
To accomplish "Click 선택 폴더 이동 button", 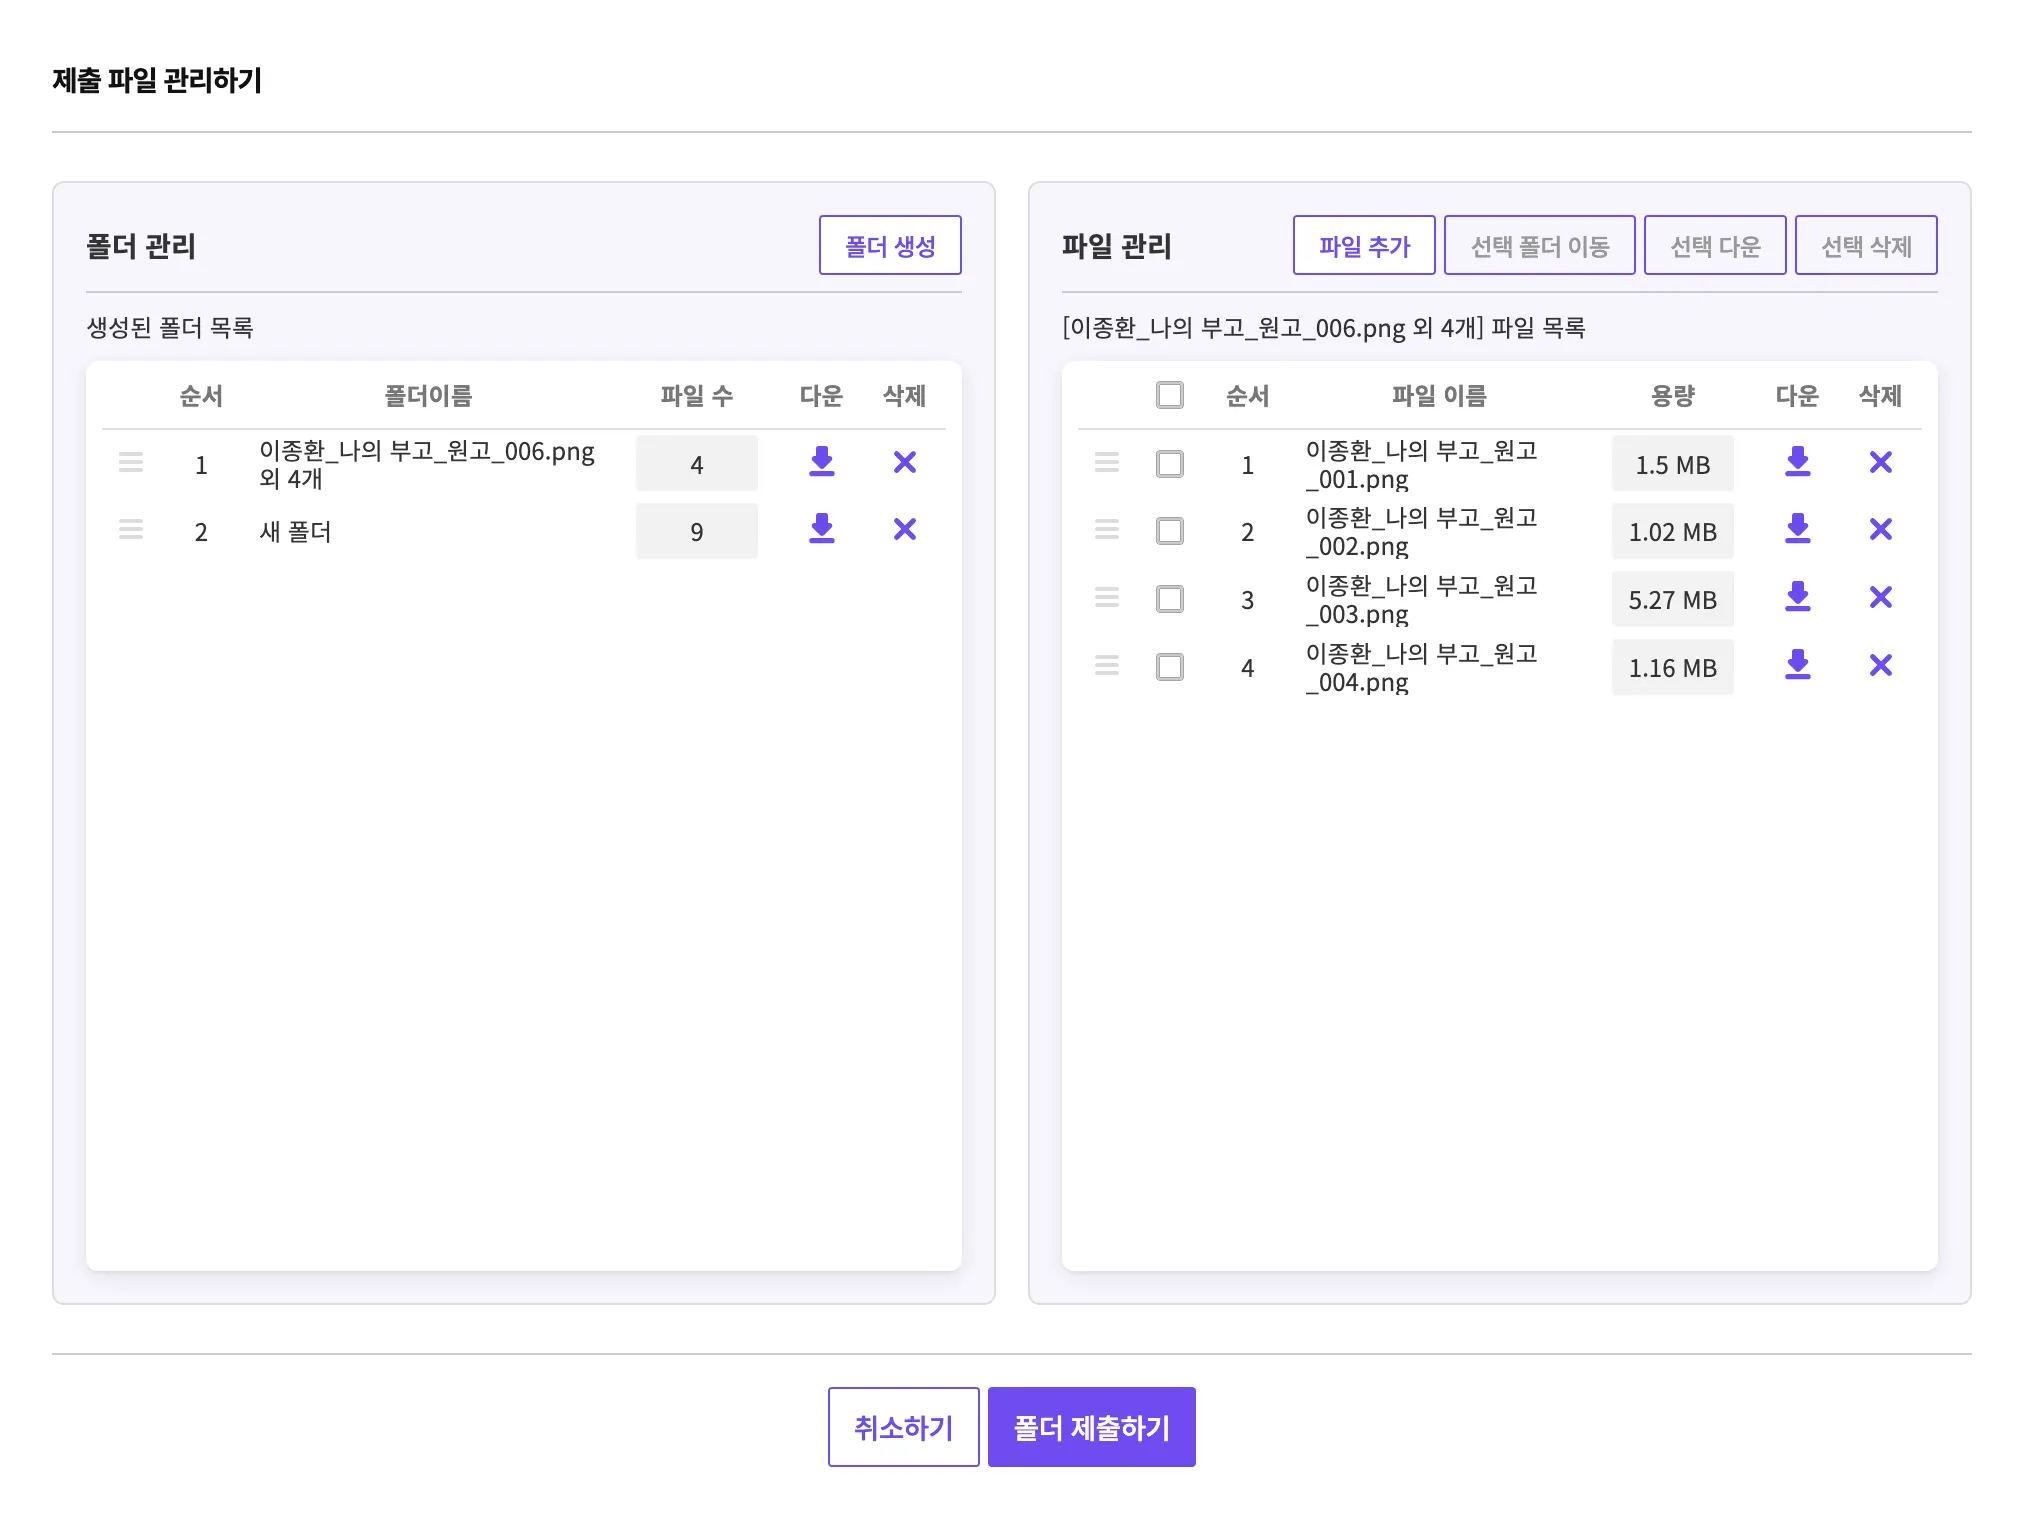I will coord(1539,245).
